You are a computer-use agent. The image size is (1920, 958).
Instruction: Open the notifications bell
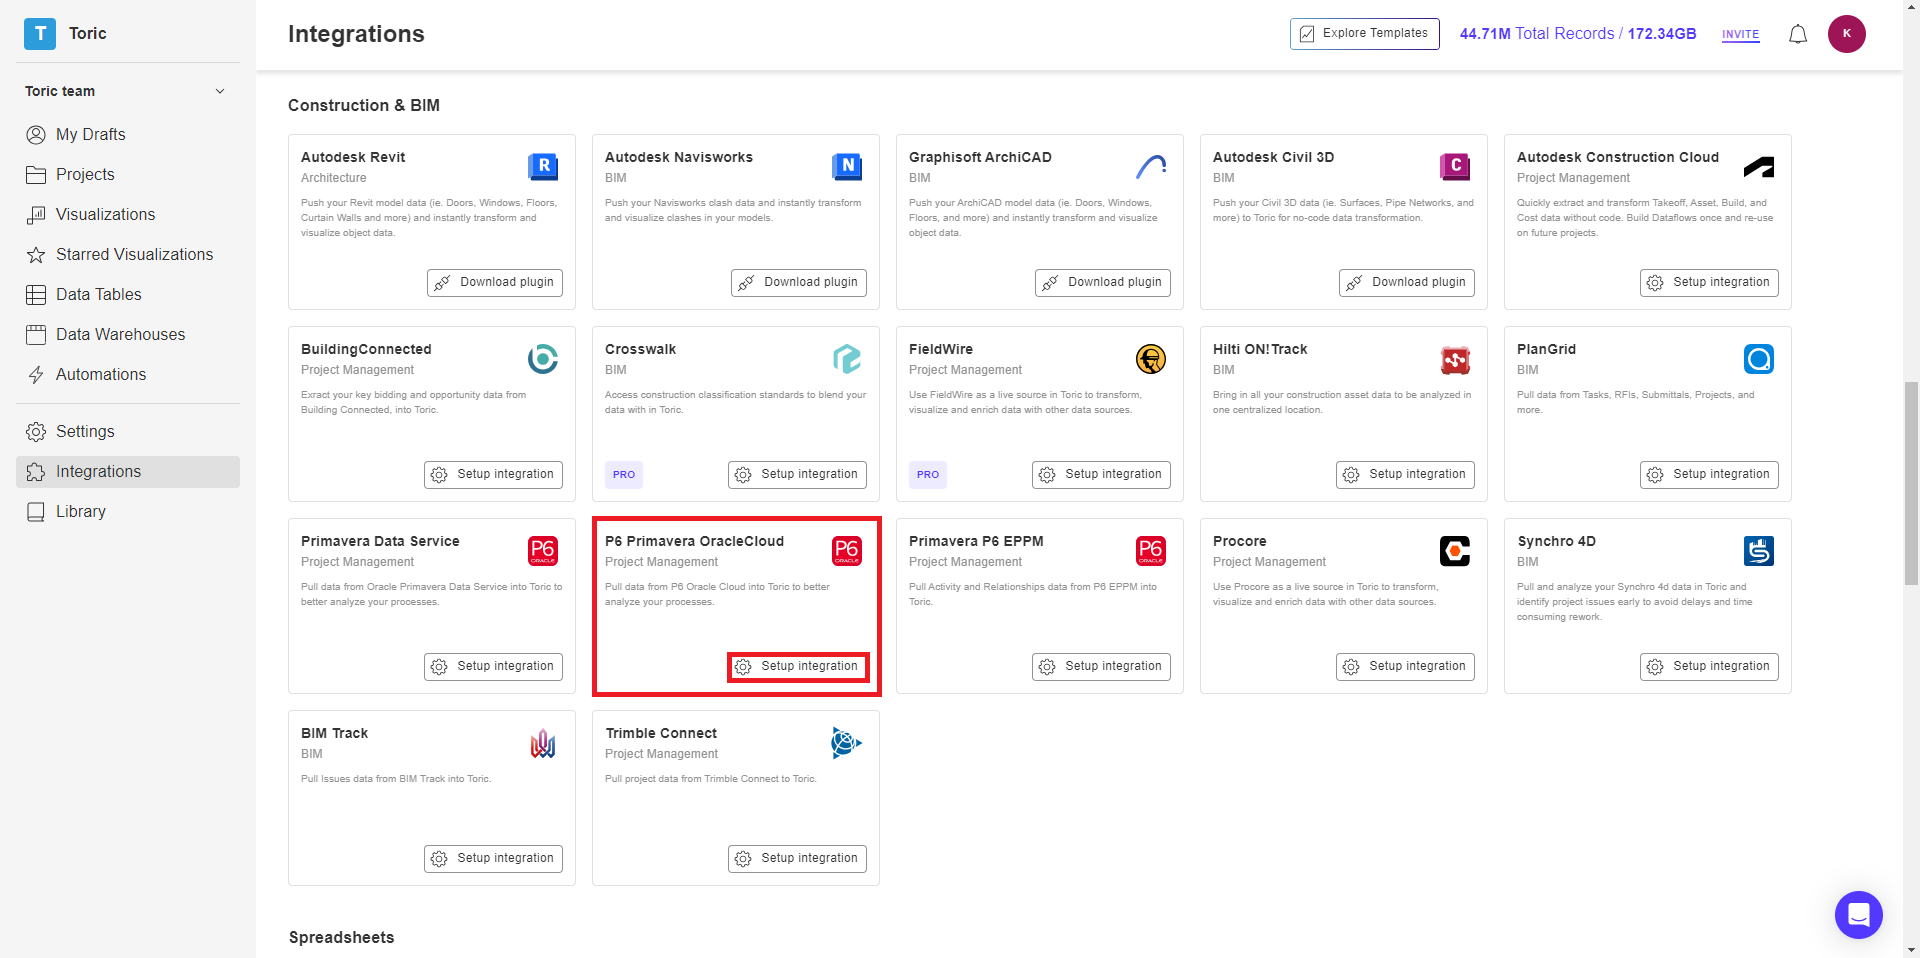pyautogui.click(x=1797, y=33)
